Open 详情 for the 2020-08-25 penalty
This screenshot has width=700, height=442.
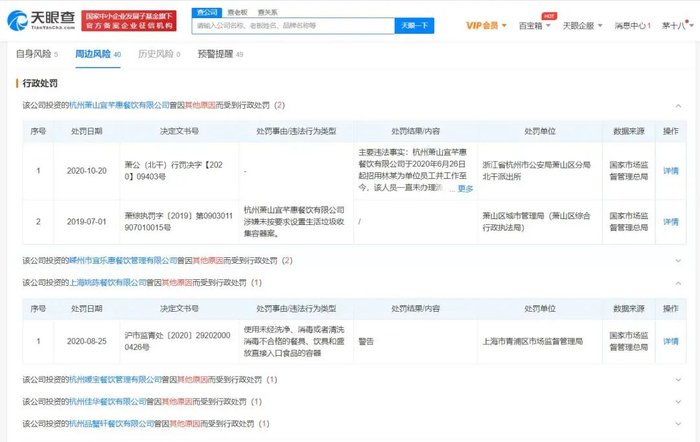(x=671, y=341)
